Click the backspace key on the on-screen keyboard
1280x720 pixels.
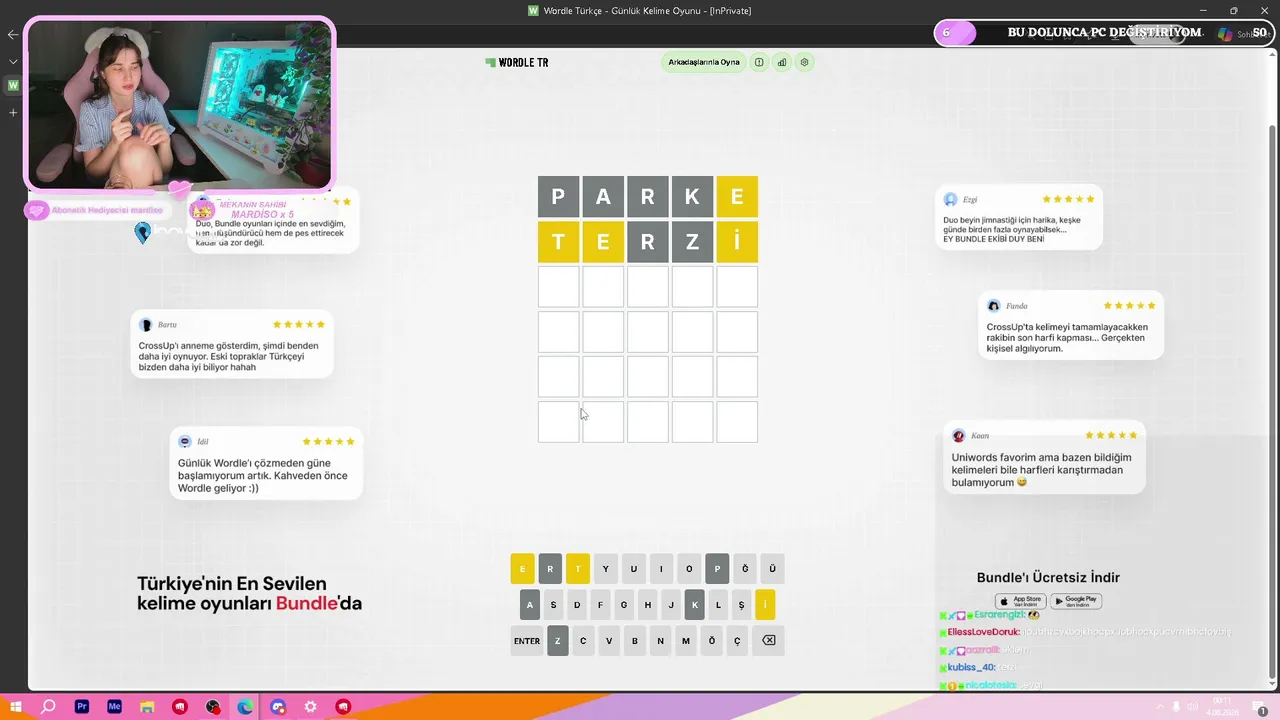769,641
